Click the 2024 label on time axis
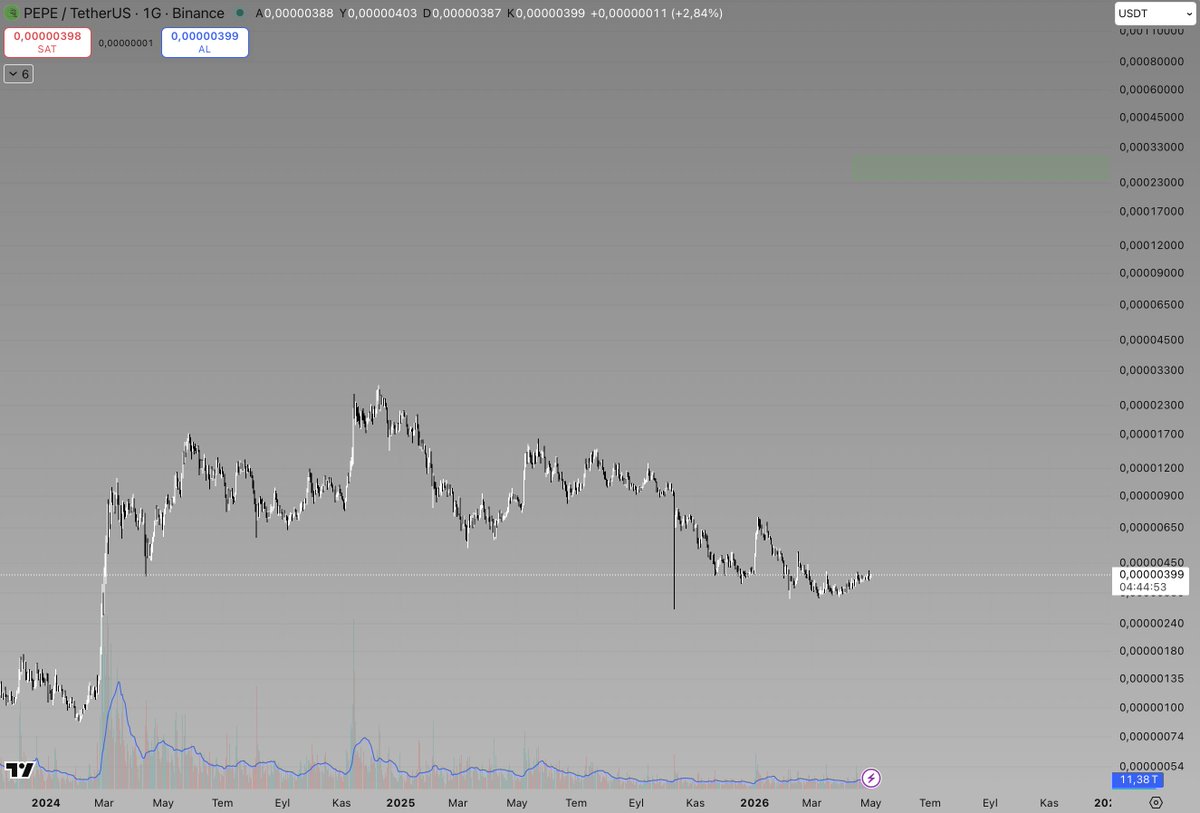 pos(46,802)
